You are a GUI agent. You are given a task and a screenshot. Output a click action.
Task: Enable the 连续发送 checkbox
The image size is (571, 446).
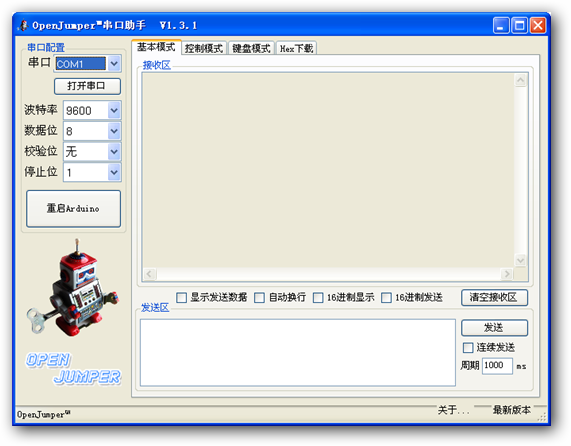(x=468, y=347)
